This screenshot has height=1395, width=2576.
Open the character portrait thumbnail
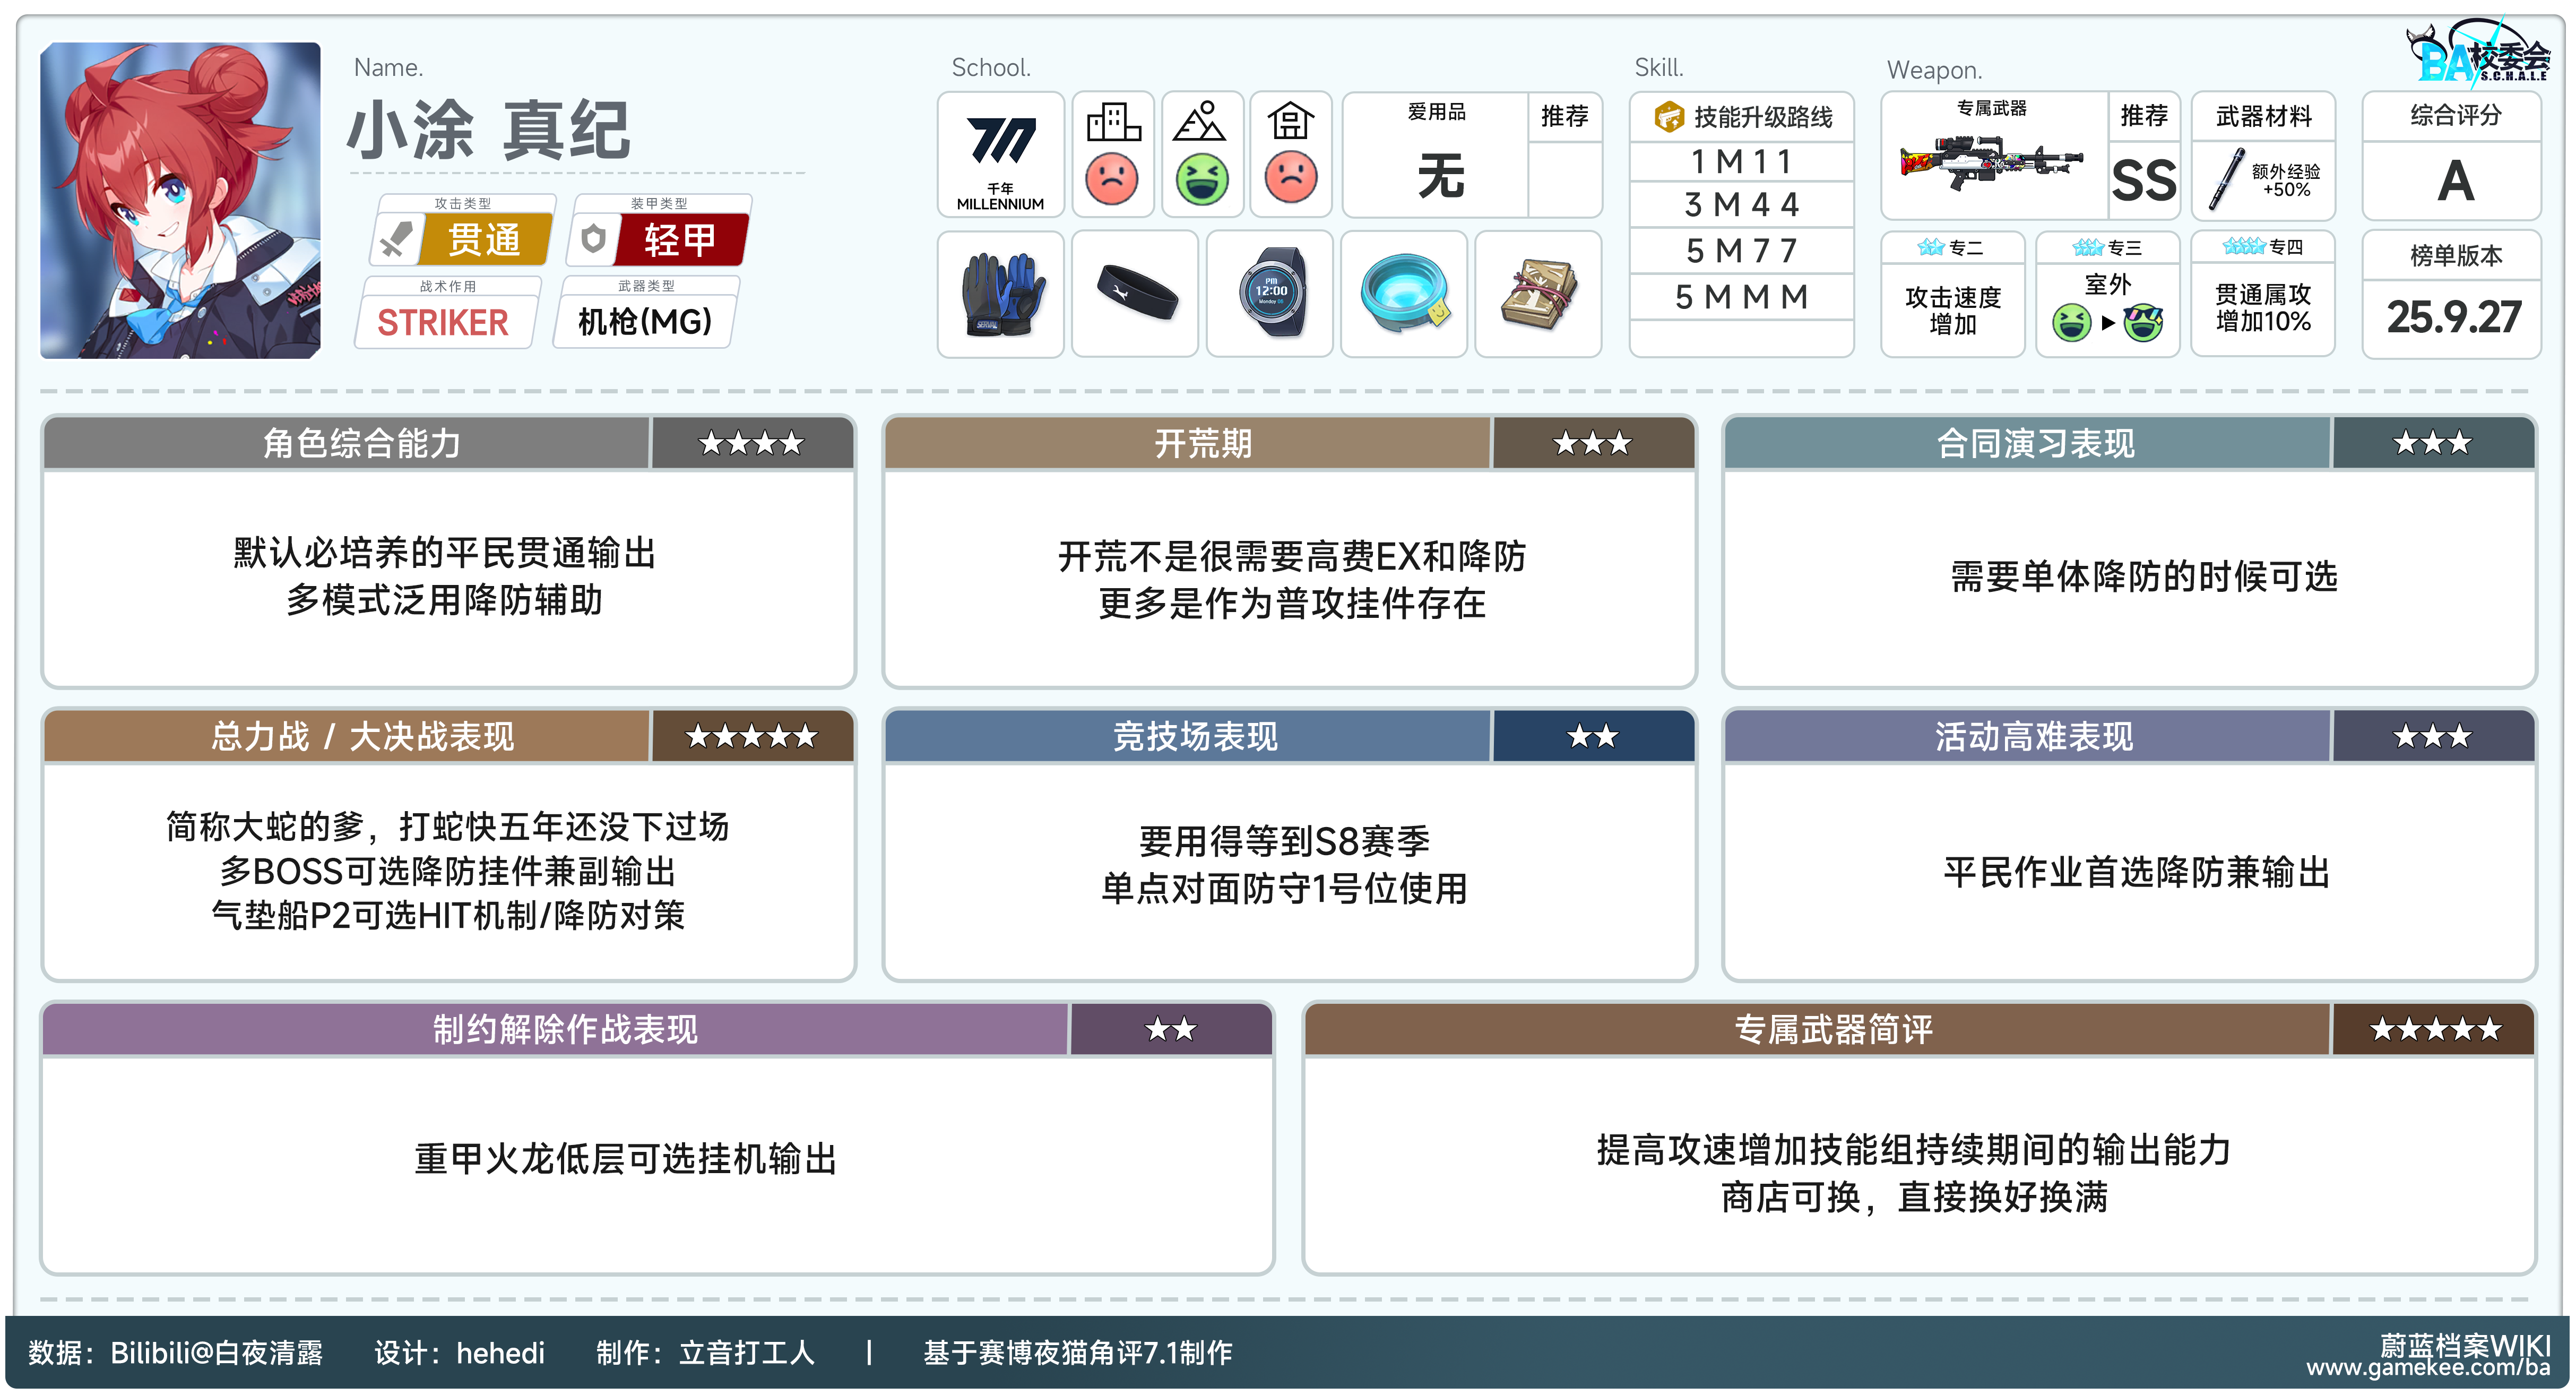pyautogui.click(x=181, y=200)
